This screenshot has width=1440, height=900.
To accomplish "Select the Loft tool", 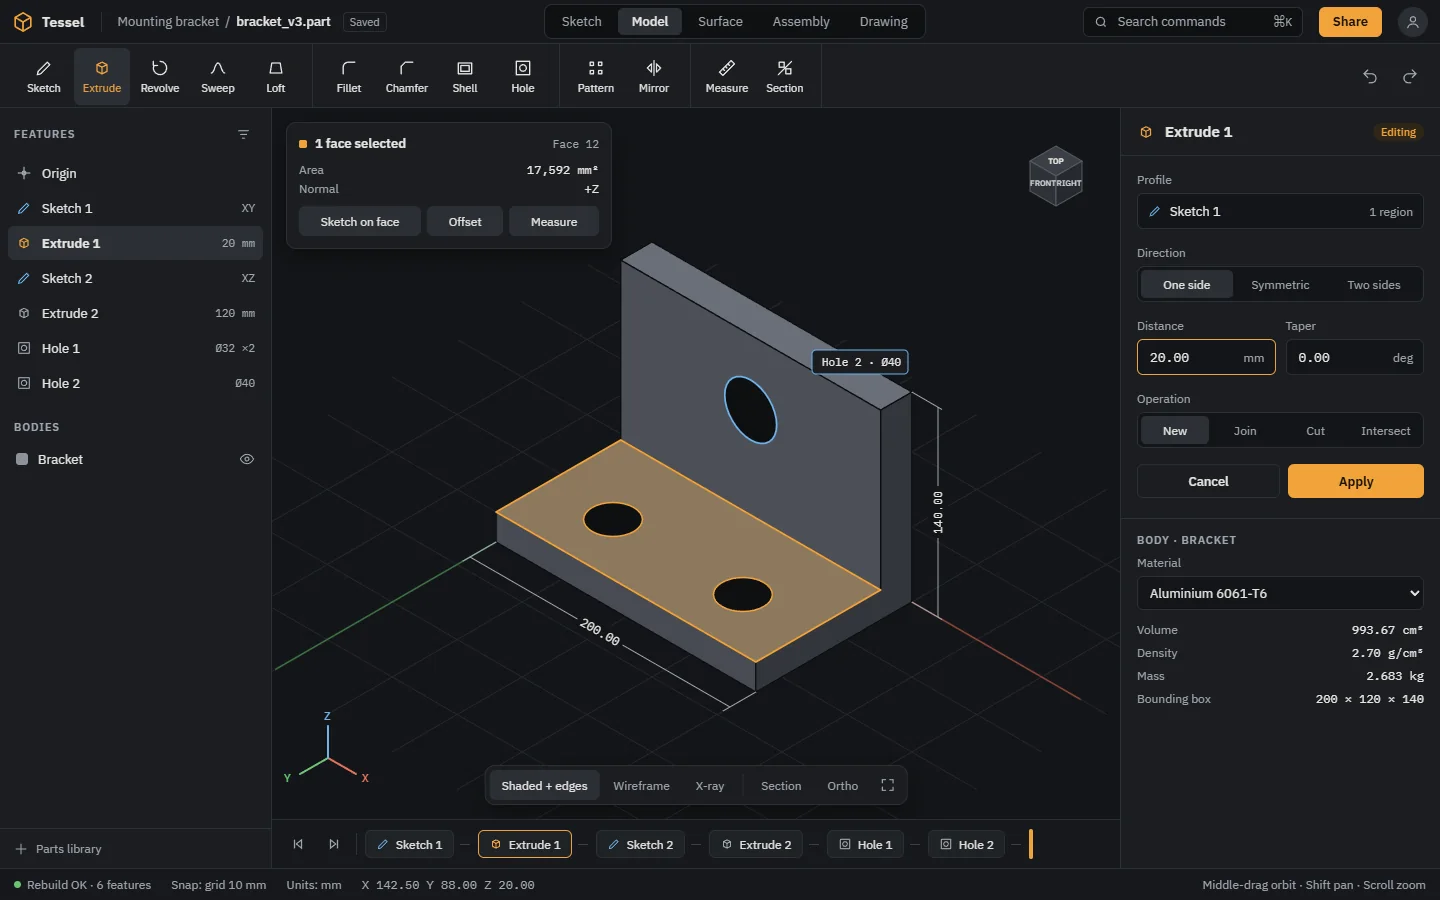I will 276,76.
